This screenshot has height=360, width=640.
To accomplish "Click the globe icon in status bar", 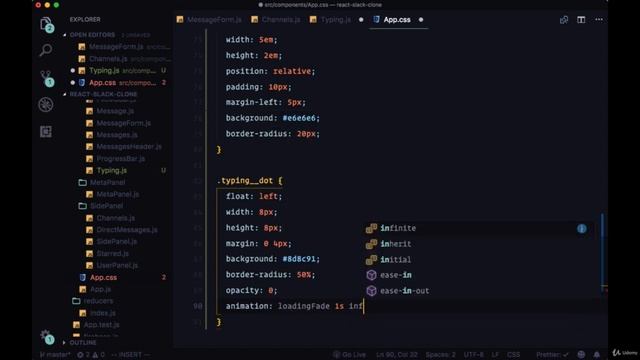I will (581, 354).
